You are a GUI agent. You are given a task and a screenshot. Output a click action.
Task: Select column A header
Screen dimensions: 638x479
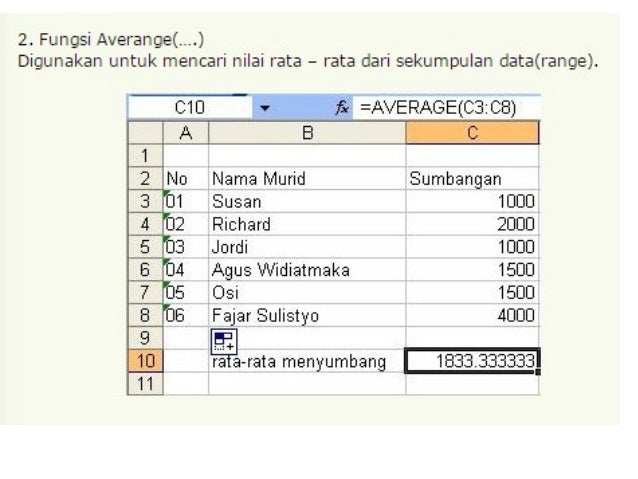pyautogui.click(x=186, y=133)
